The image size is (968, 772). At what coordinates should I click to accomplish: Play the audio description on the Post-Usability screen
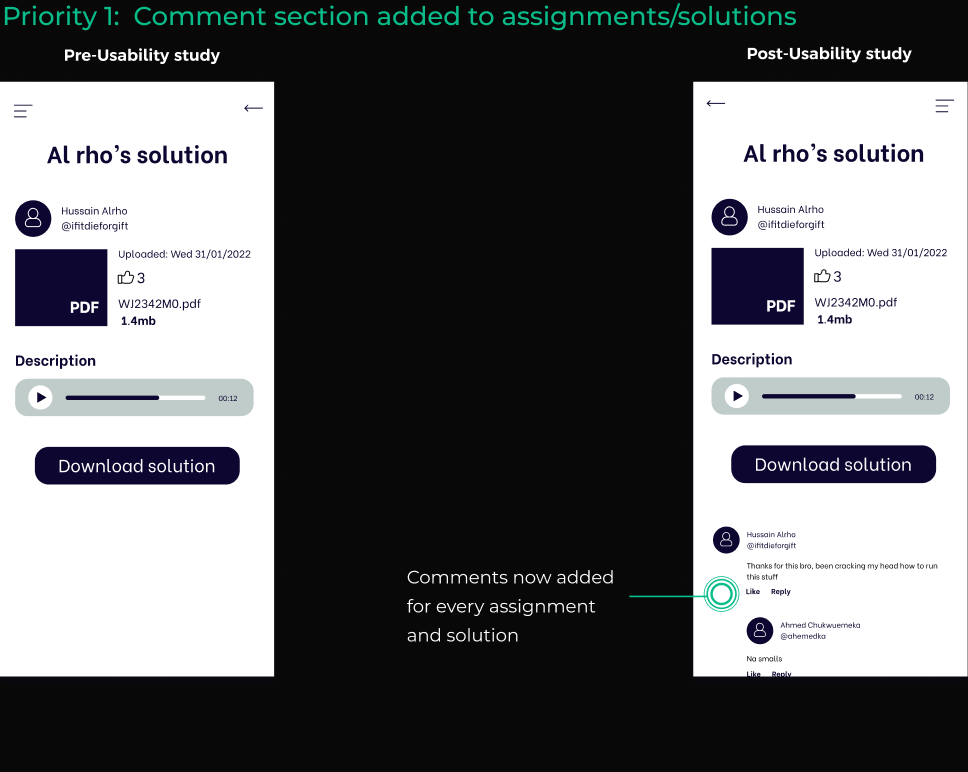point(736,395)
